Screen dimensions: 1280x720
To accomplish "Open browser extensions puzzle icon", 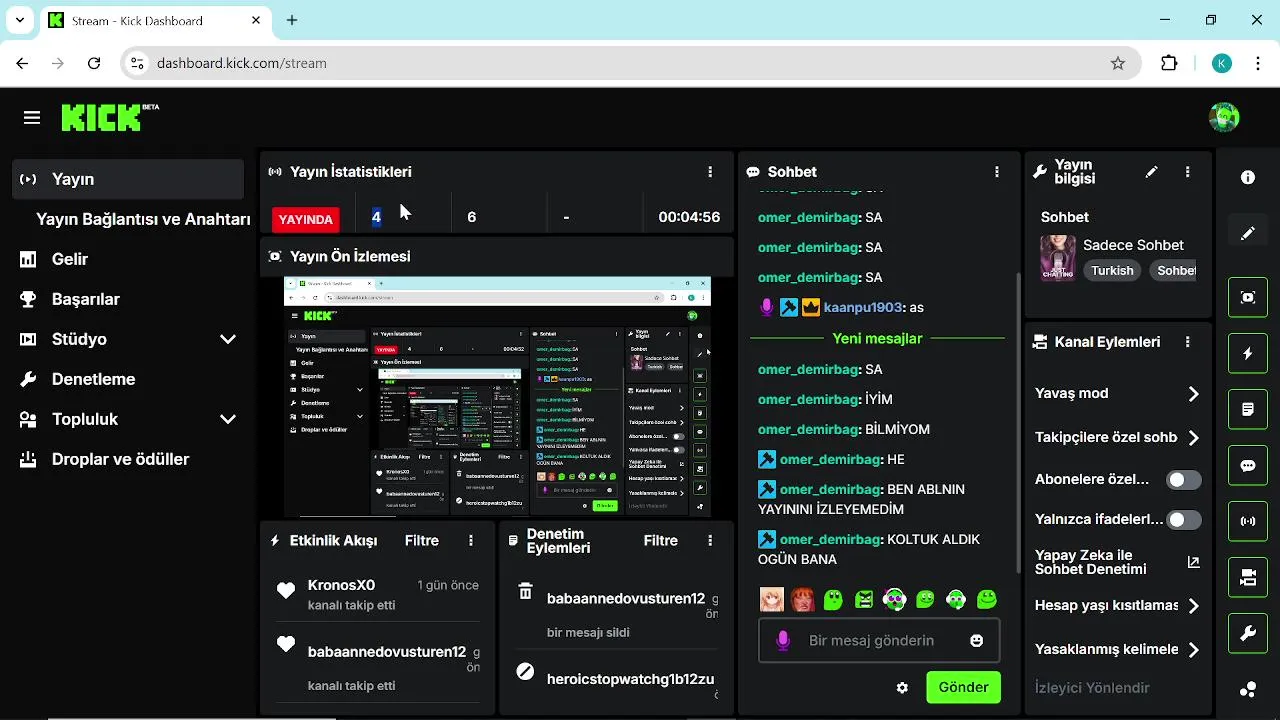I will pyautogui.click(x=1169, y=63).
